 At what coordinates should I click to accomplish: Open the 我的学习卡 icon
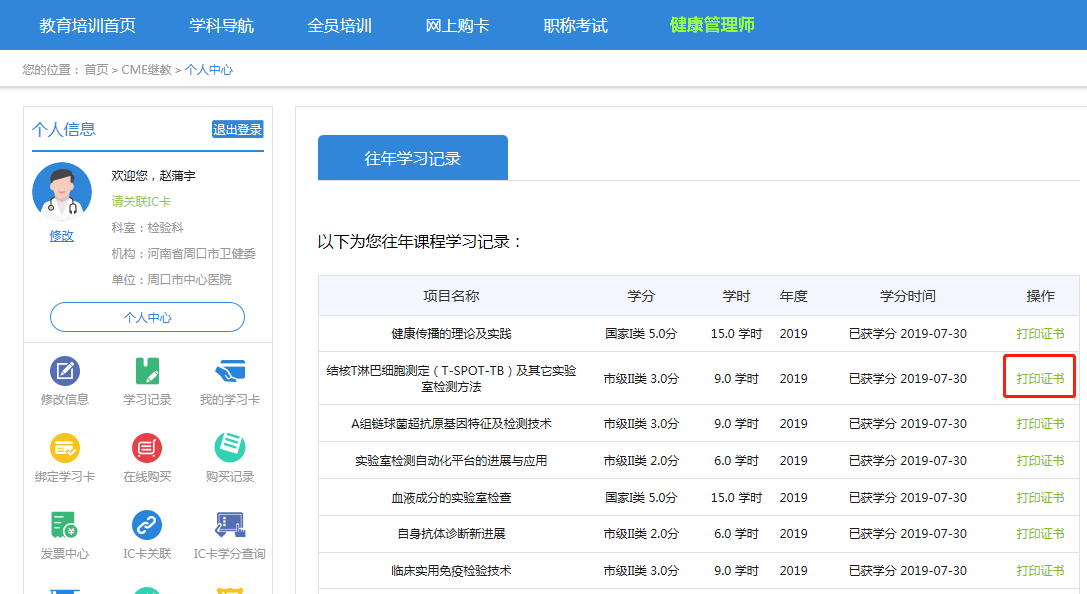pyautogui.click(x=229, y=372)
